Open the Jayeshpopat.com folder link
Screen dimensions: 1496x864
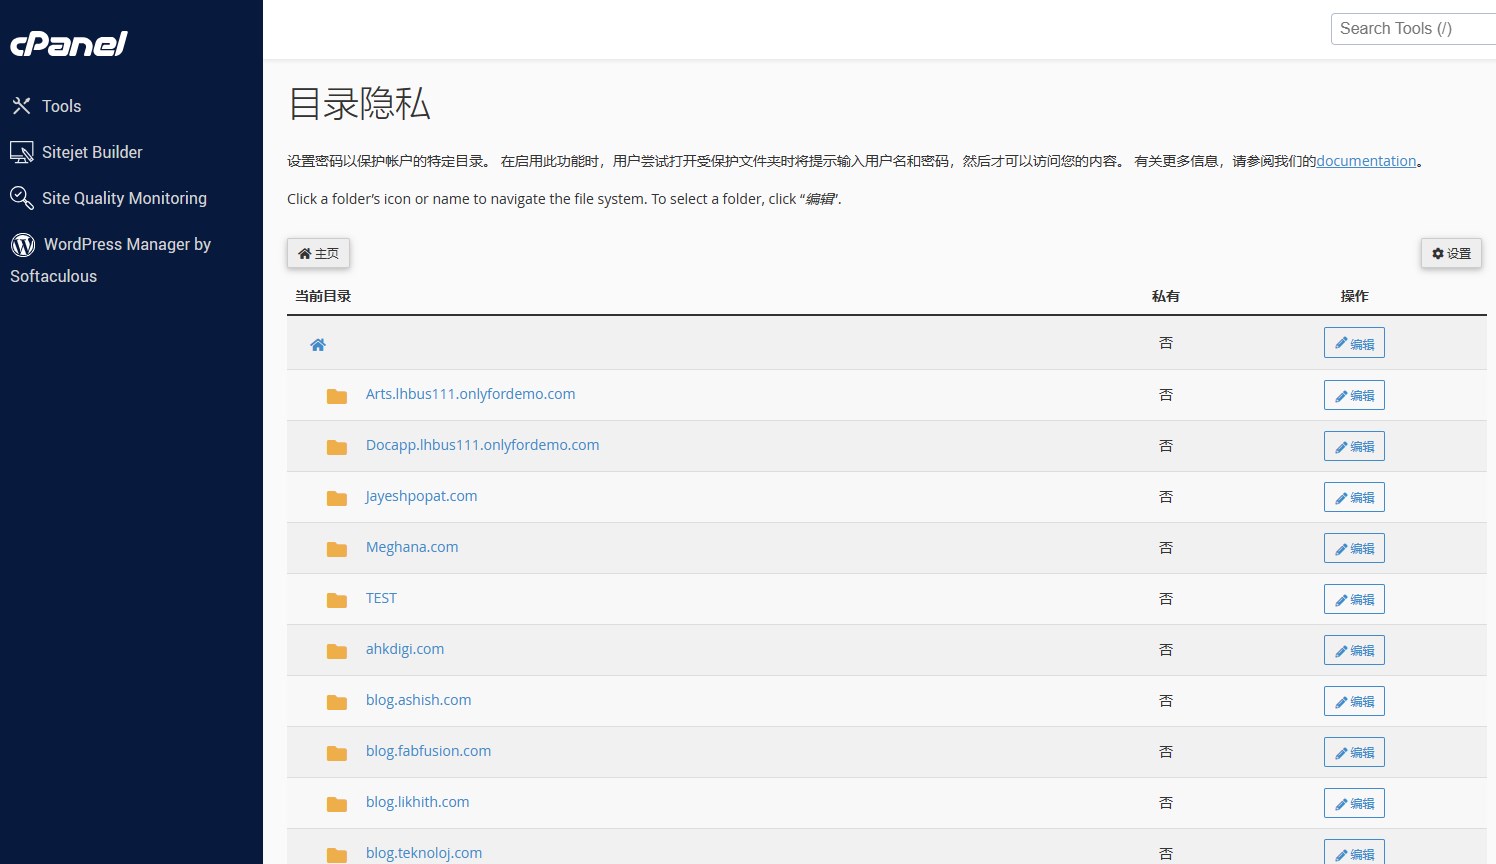pos(421,496)
